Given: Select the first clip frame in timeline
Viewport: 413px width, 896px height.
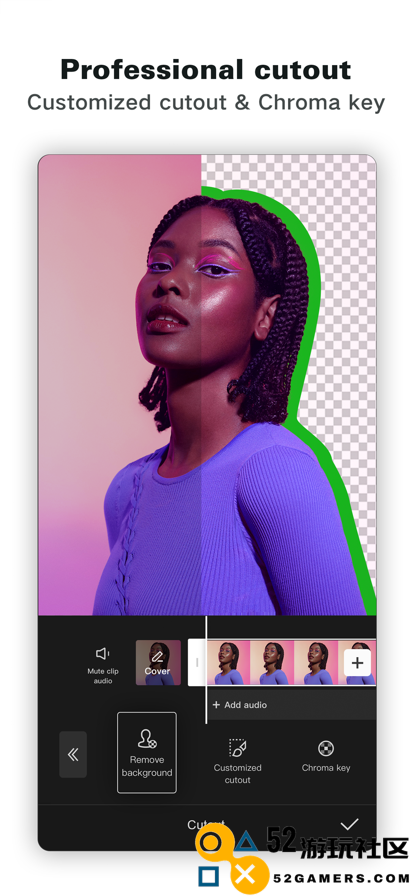Looking at the screenshot, I should click(228, 663).
